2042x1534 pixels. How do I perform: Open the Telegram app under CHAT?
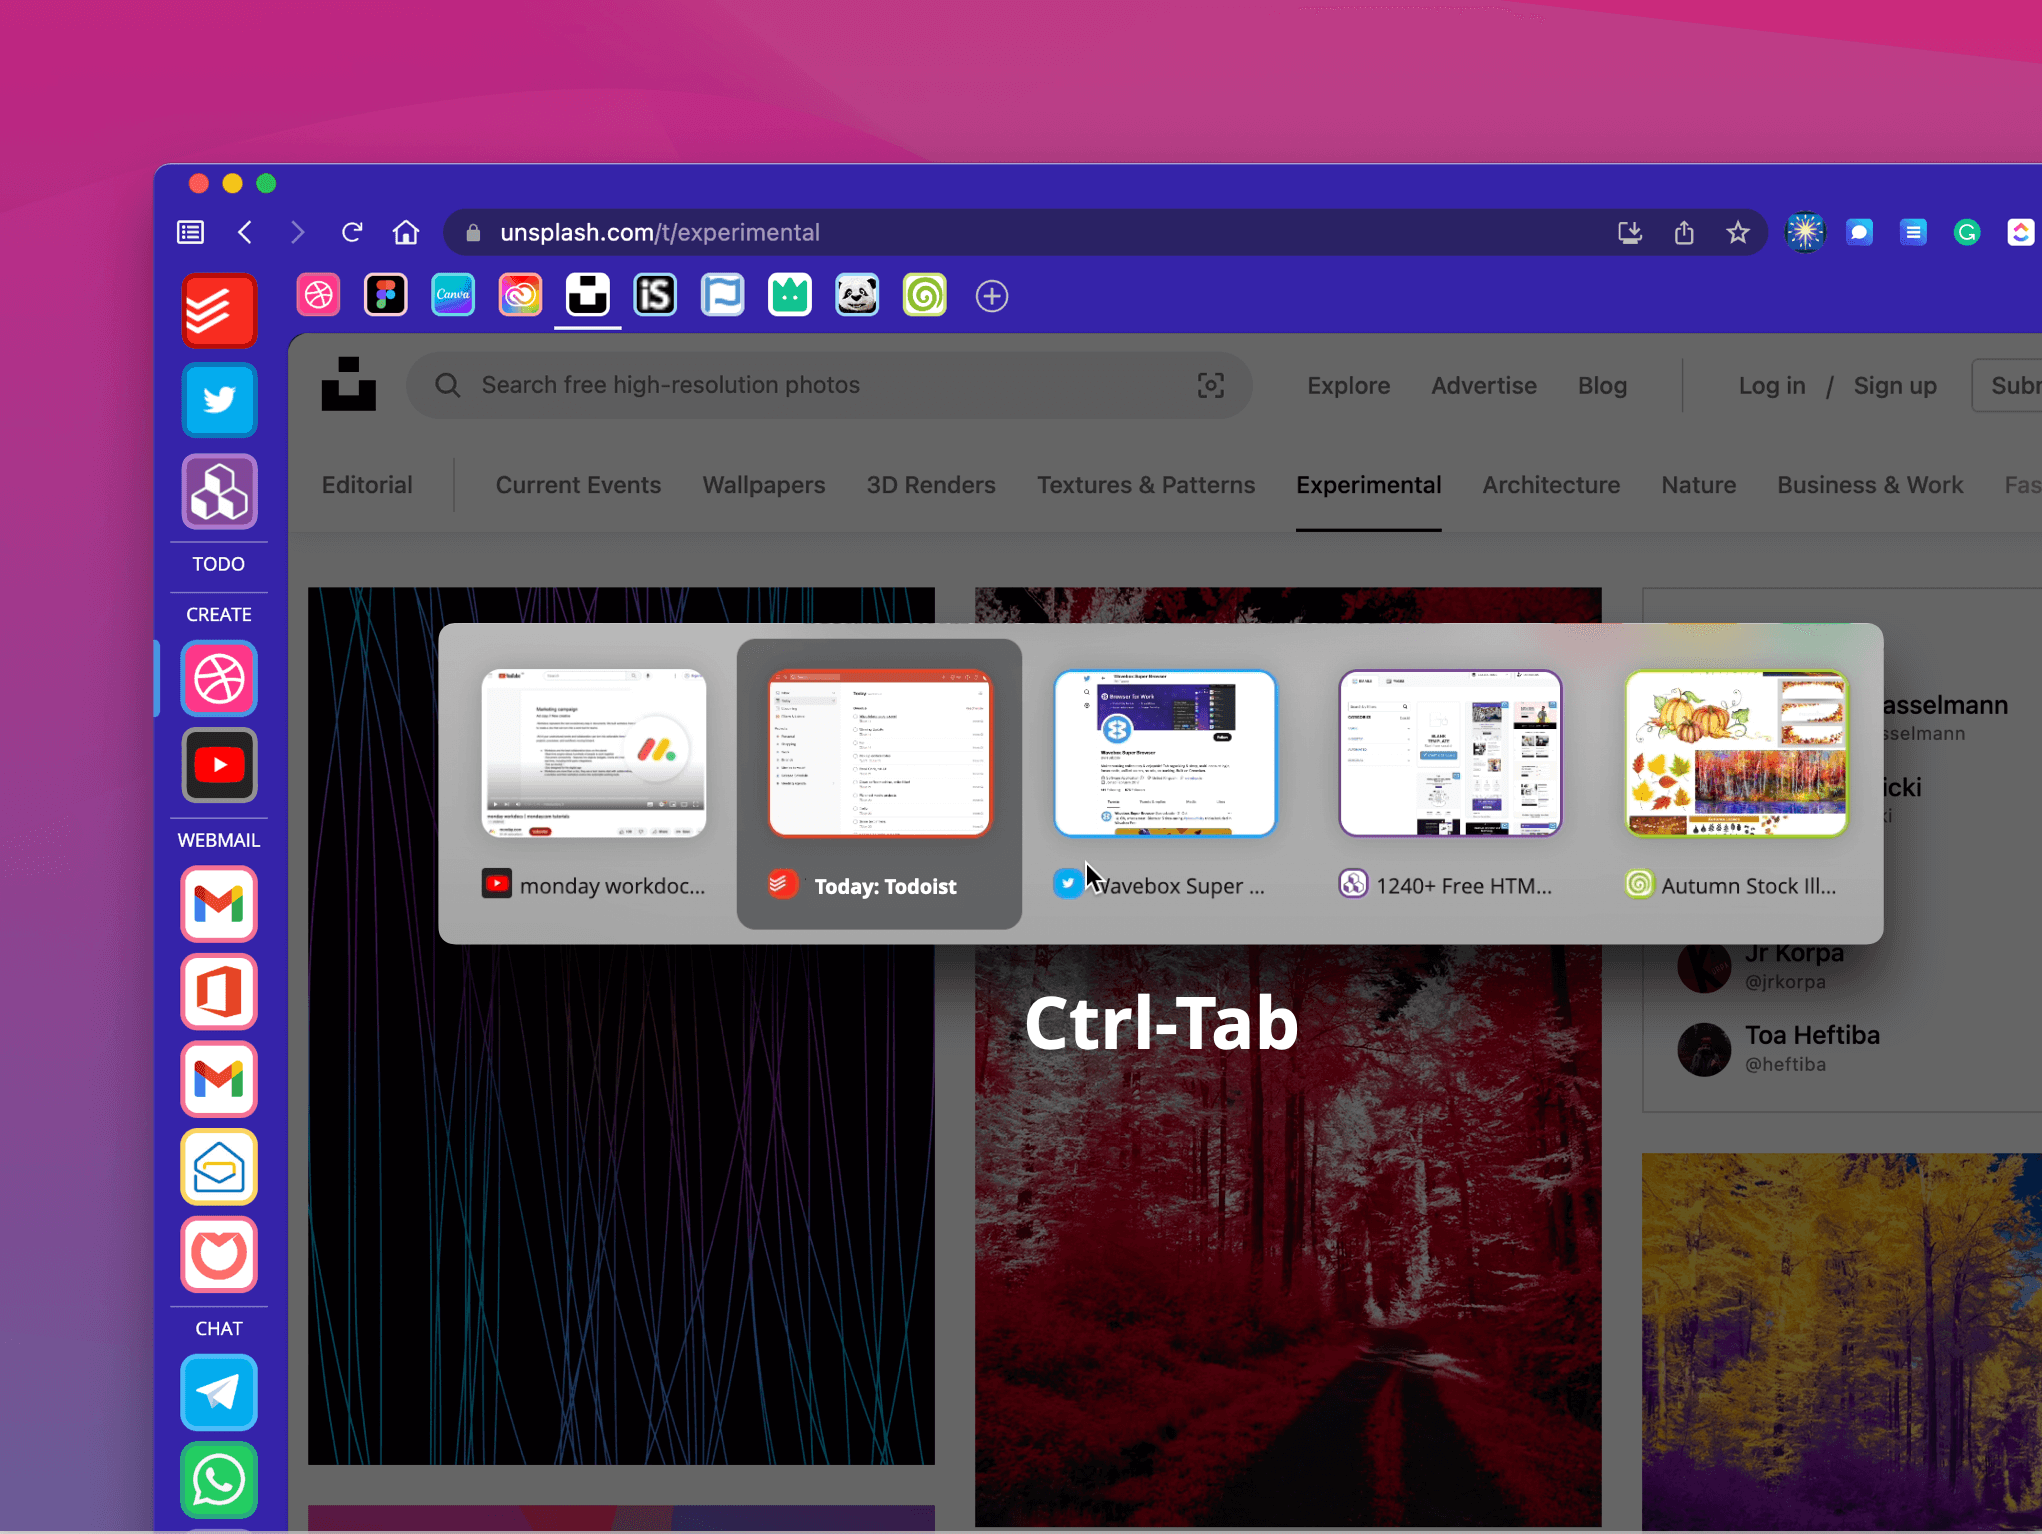219,1392
